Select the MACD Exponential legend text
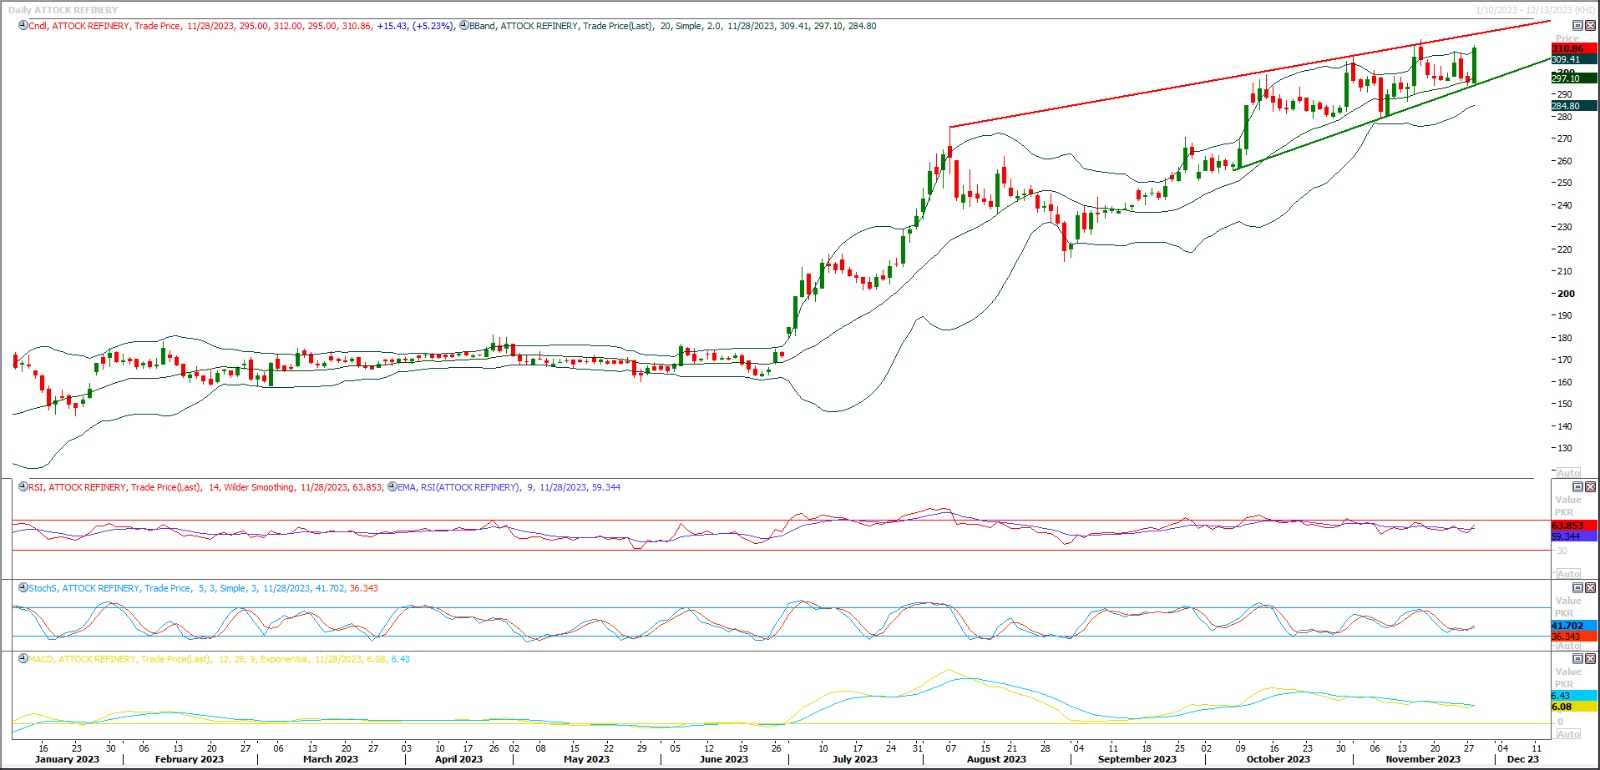The image size is (1600, 770). [220, 659]
